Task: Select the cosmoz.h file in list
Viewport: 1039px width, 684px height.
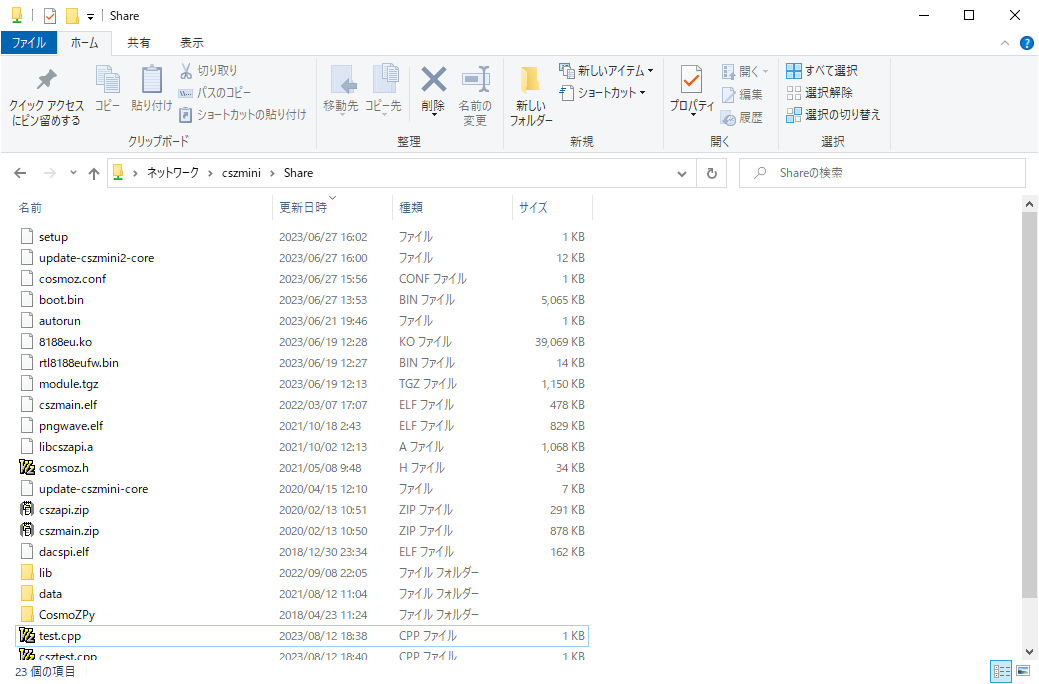Action: pyautogui.click(x=64, y=468)
